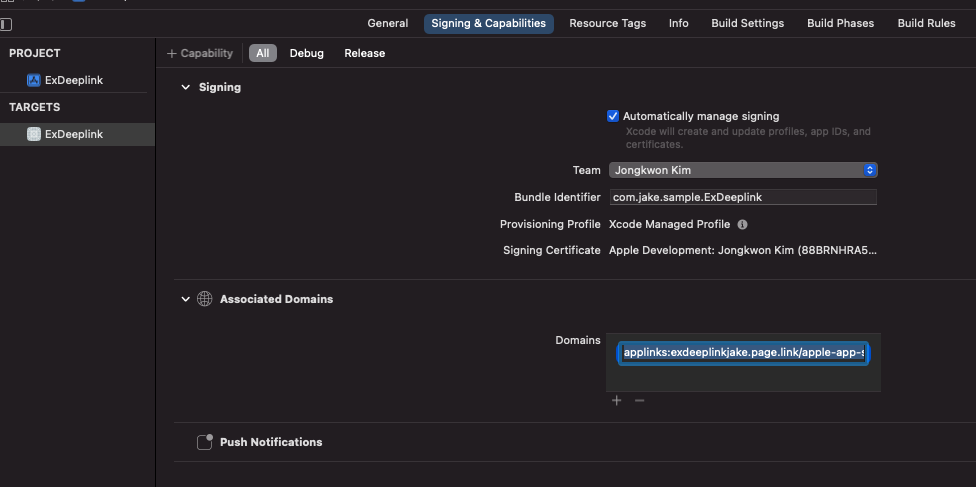This screenshot has height=487, width=976.
Task: Collapse the Associated Domains section
Action: click(x=185, y=299)
